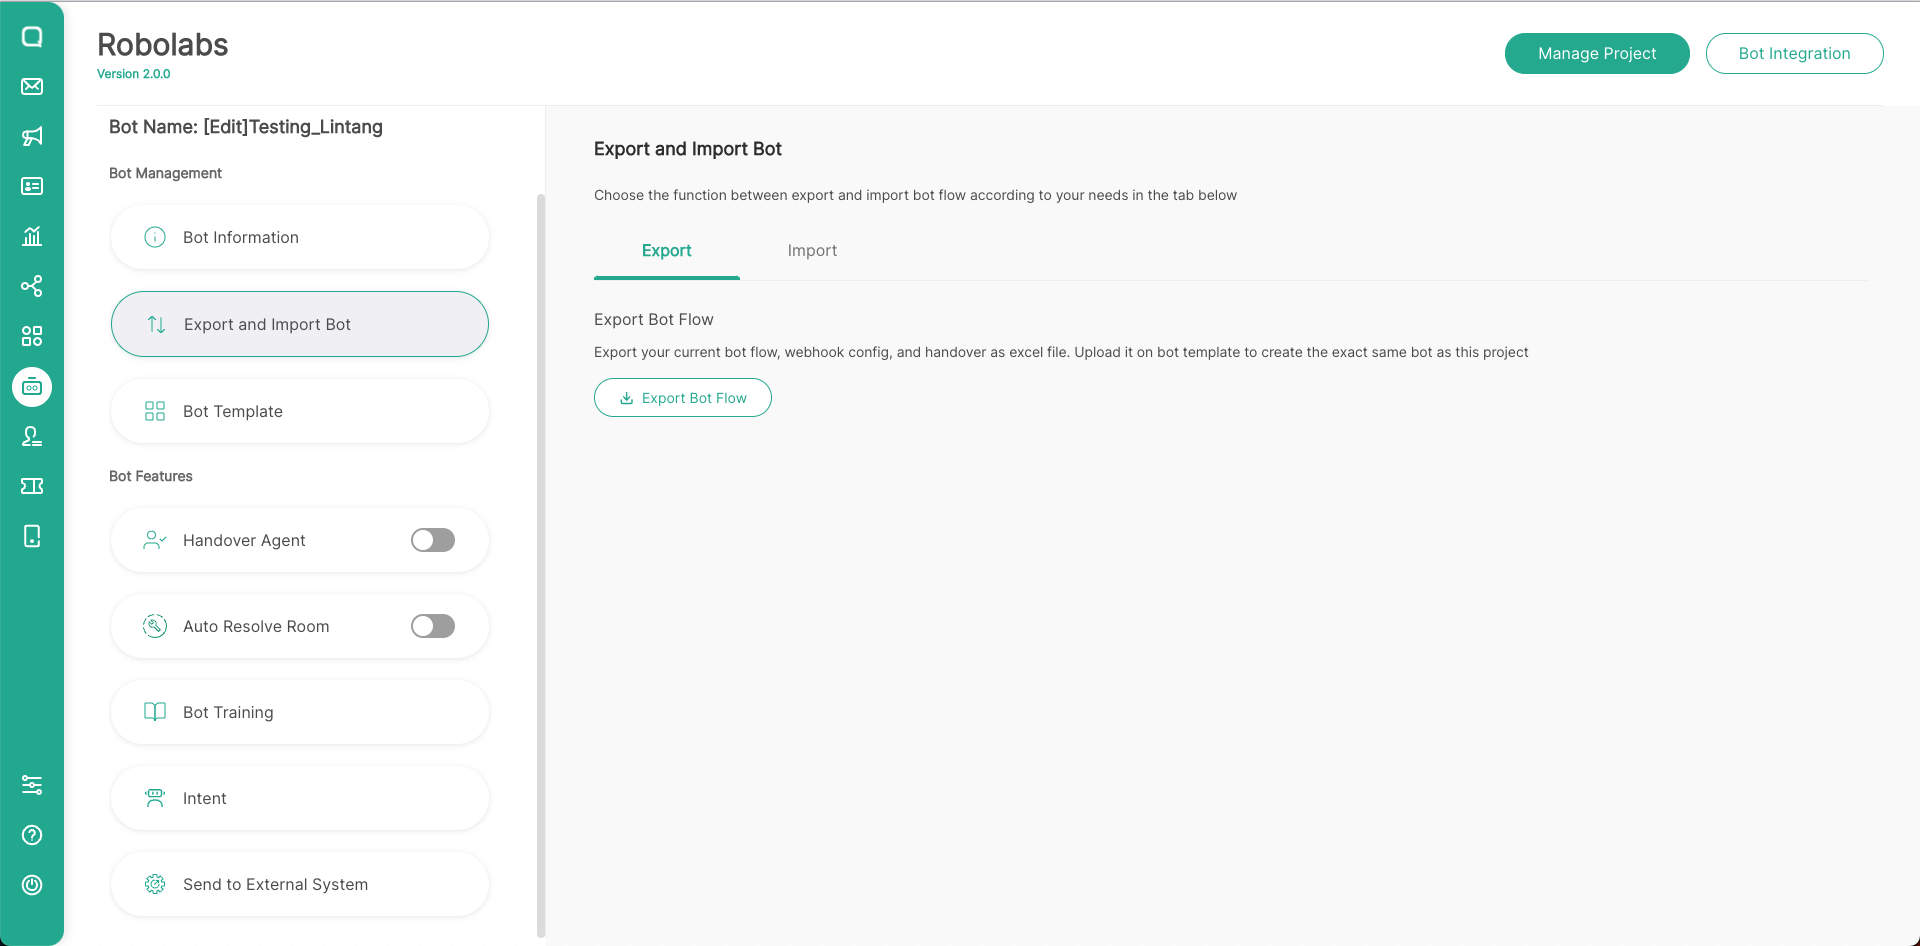Open the help question mark icon
Image resolution: width=1920 pixels, height=946 pixels.
[32, 835]
